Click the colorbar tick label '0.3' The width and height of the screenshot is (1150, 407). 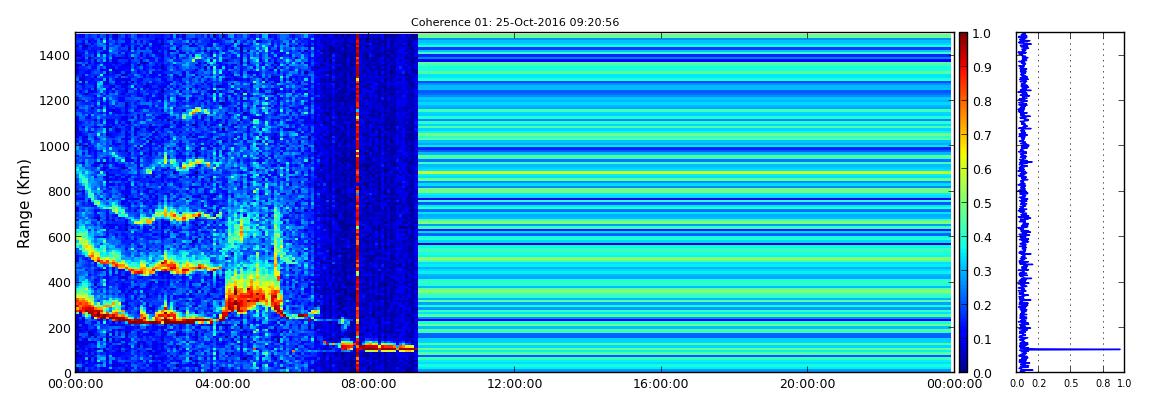[982, 271]
